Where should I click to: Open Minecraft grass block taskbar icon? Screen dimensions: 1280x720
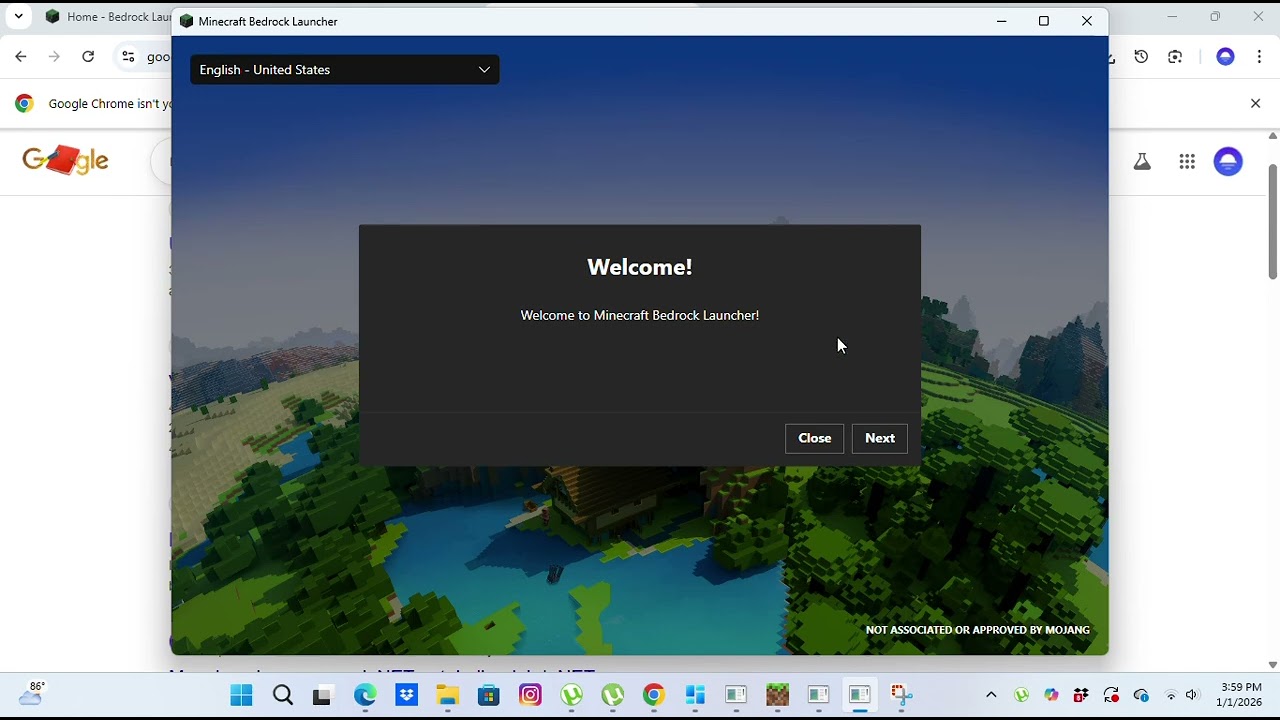tap(777, 695)
